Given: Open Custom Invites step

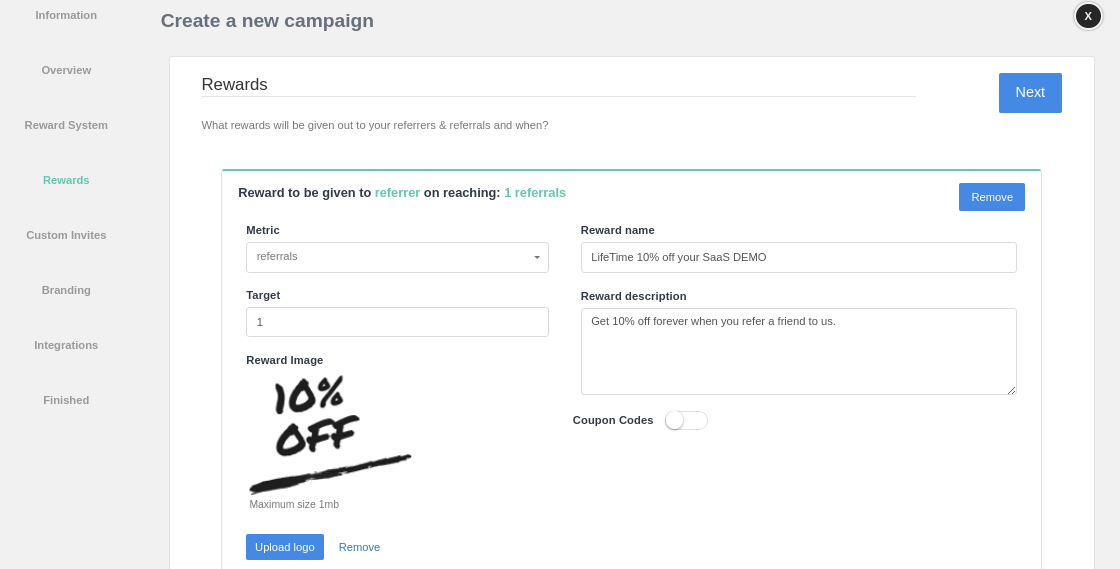Looking at the screenshot, I should click(66, 235).
